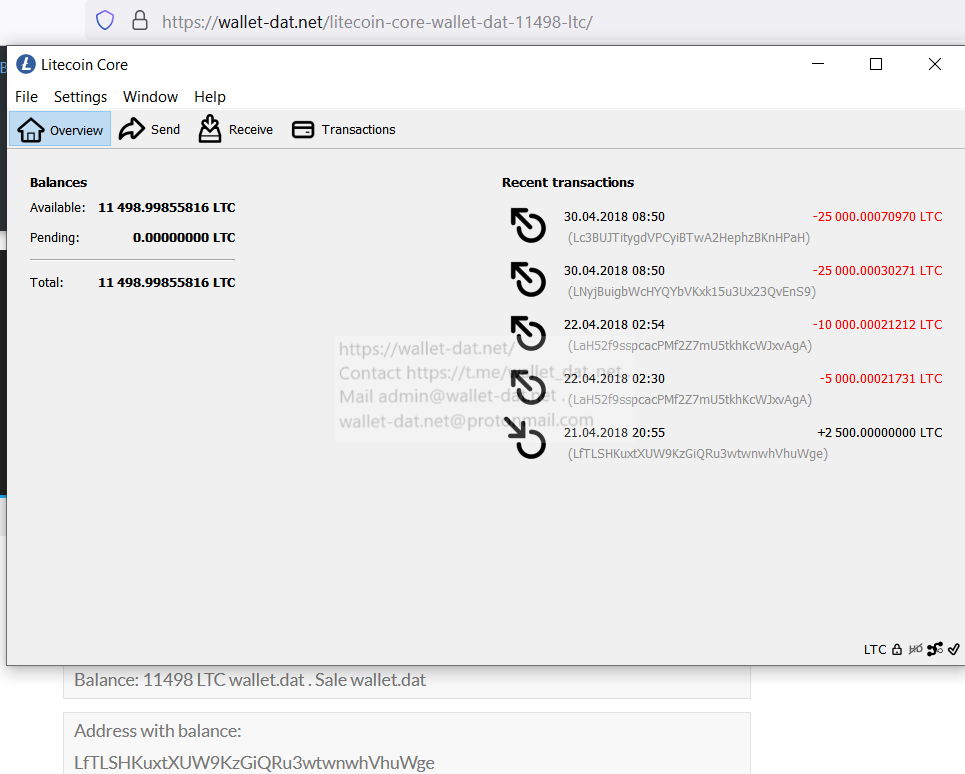Open the Overview tab

tap(60, 130)
